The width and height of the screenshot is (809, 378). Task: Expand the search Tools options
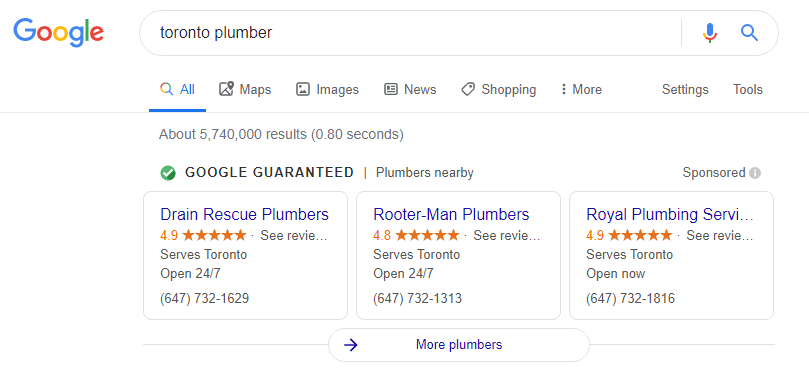[x=748, y=90]
